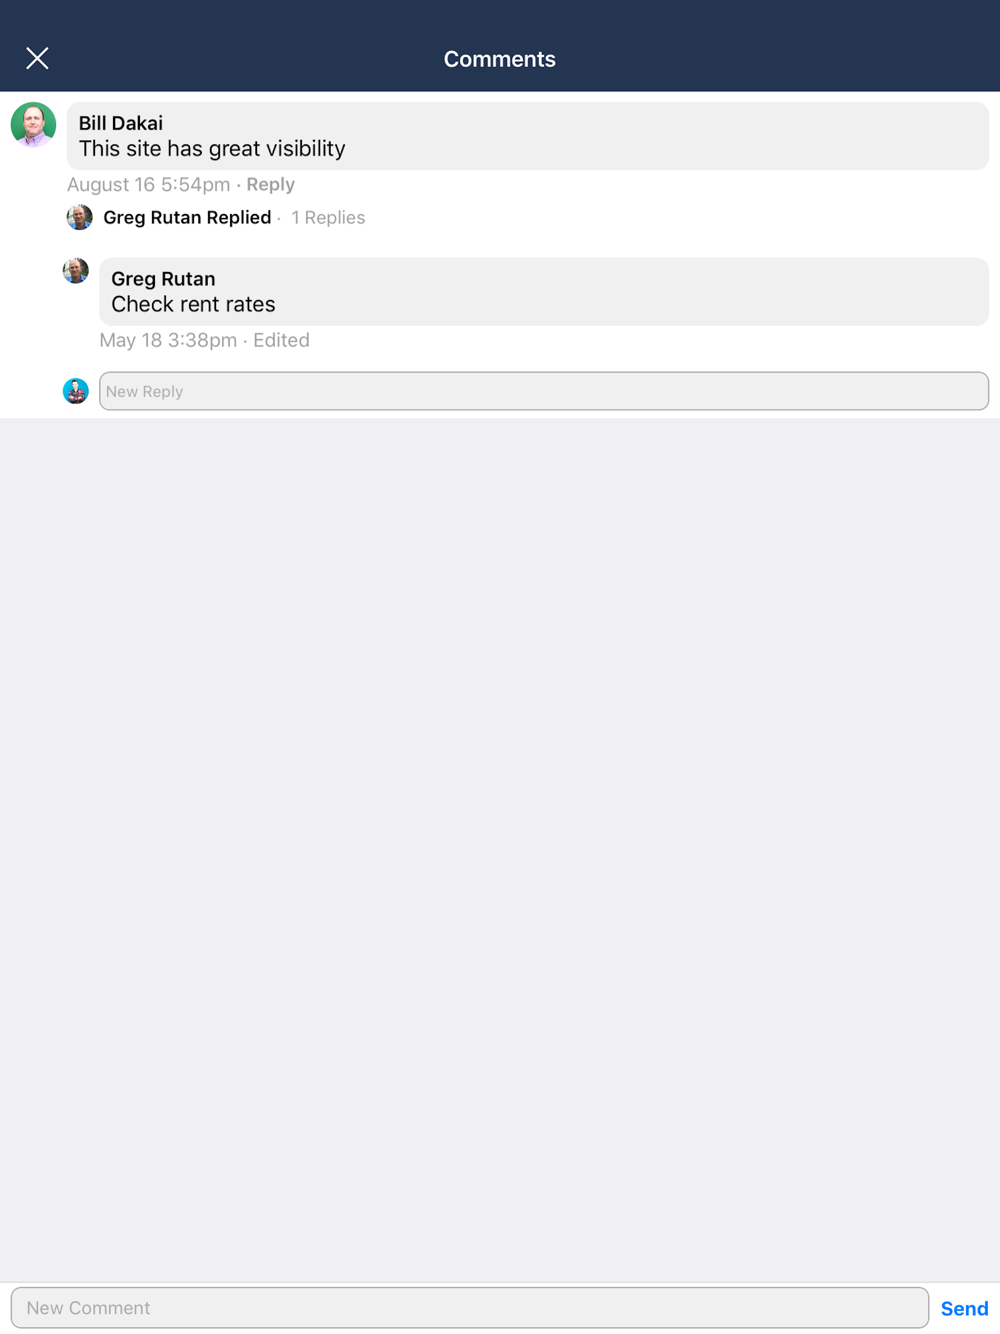
Task: Focus the New Comment text field
Action: click(x=470, y=1308)
